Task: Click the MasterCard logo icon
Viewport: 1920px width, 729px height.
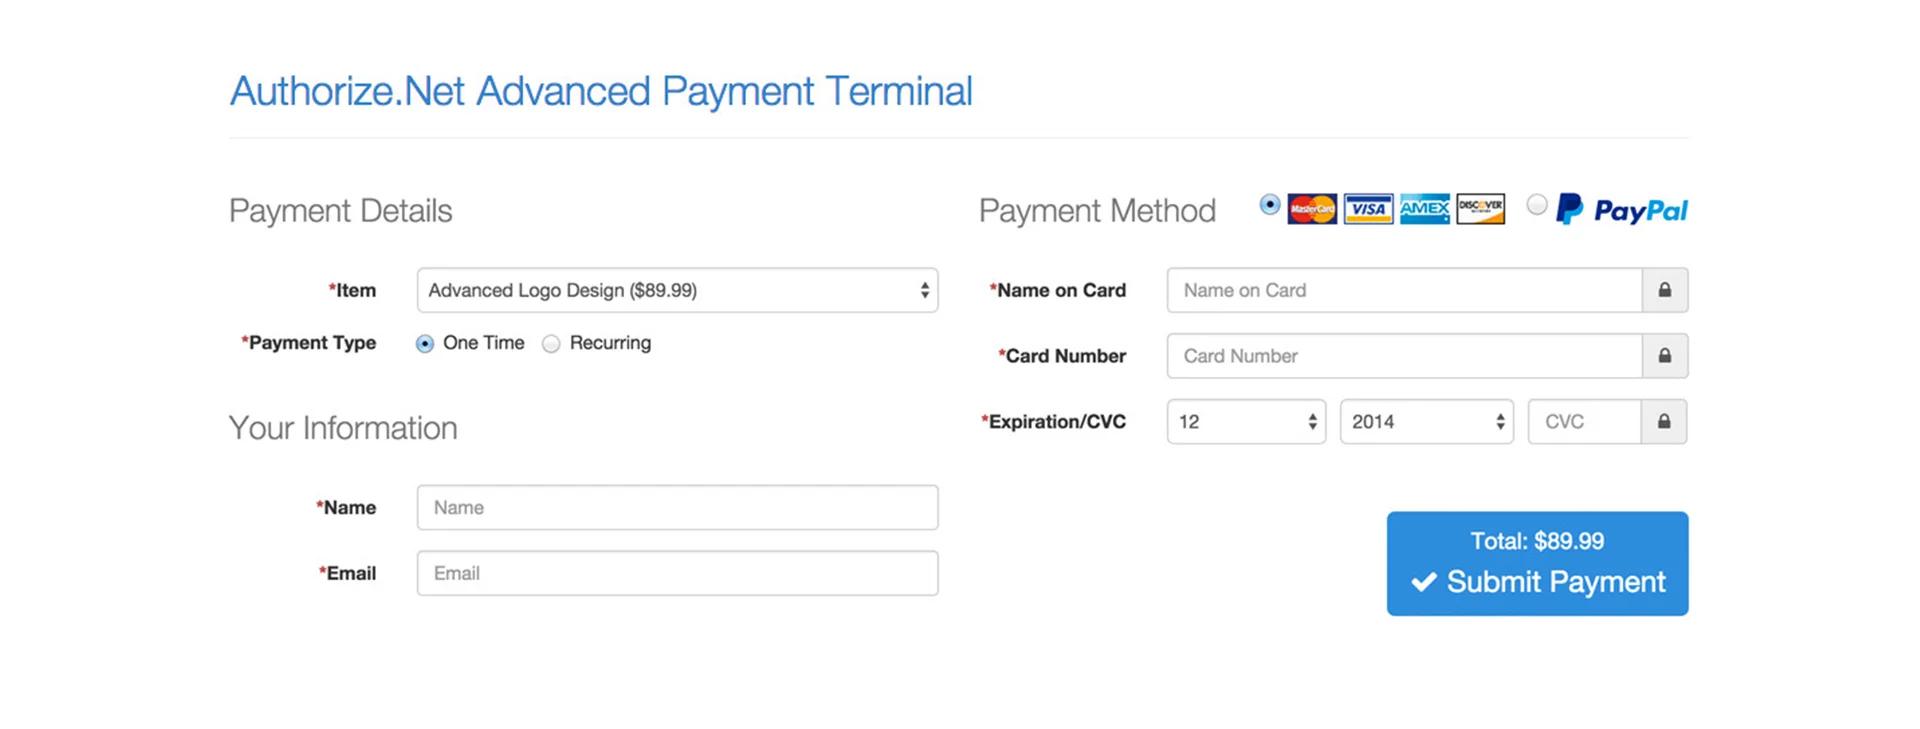Action: 1312,209
